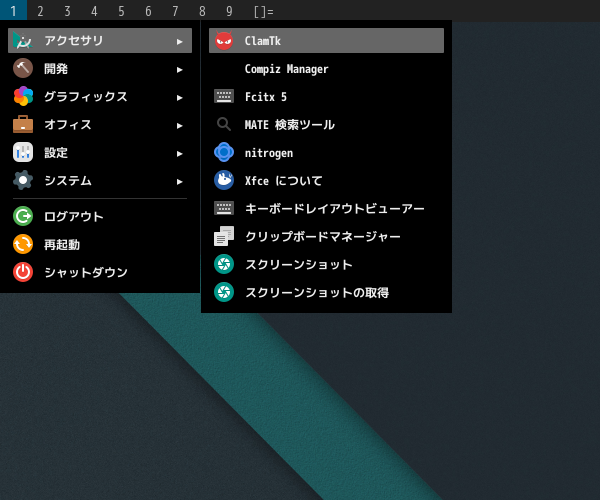Expand the アクセサリ submenu arrow
The image size is (600, 500).
179,41
